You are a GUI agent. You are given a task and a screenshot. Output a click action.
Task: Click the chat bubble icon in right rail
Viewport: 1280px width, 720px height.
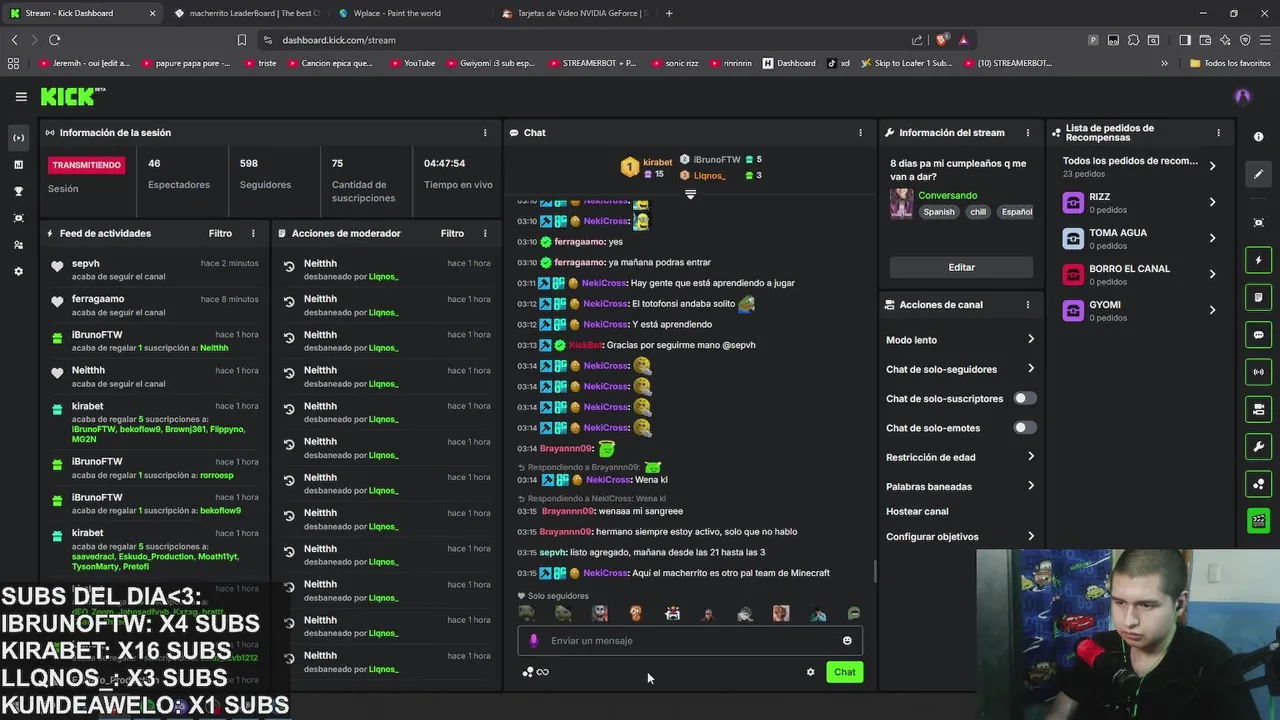[1259, 335]
